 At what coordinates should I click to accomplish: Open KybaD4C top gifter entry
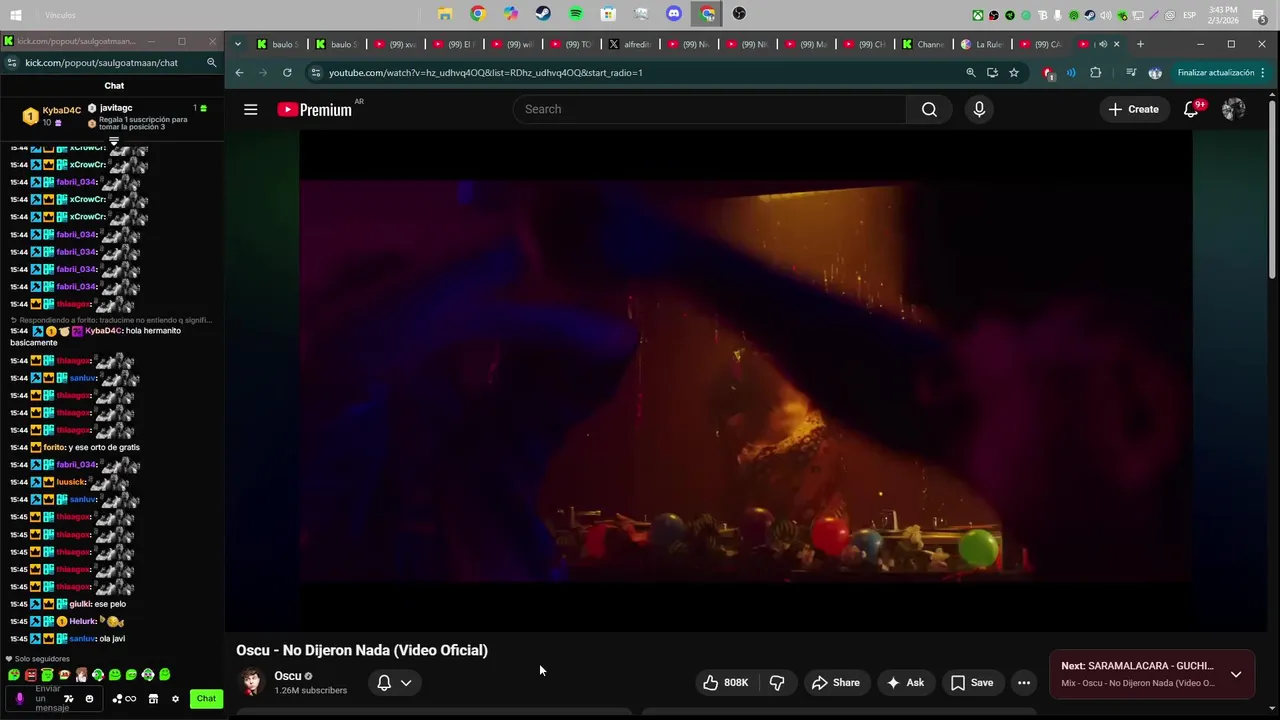pos(52,116)
